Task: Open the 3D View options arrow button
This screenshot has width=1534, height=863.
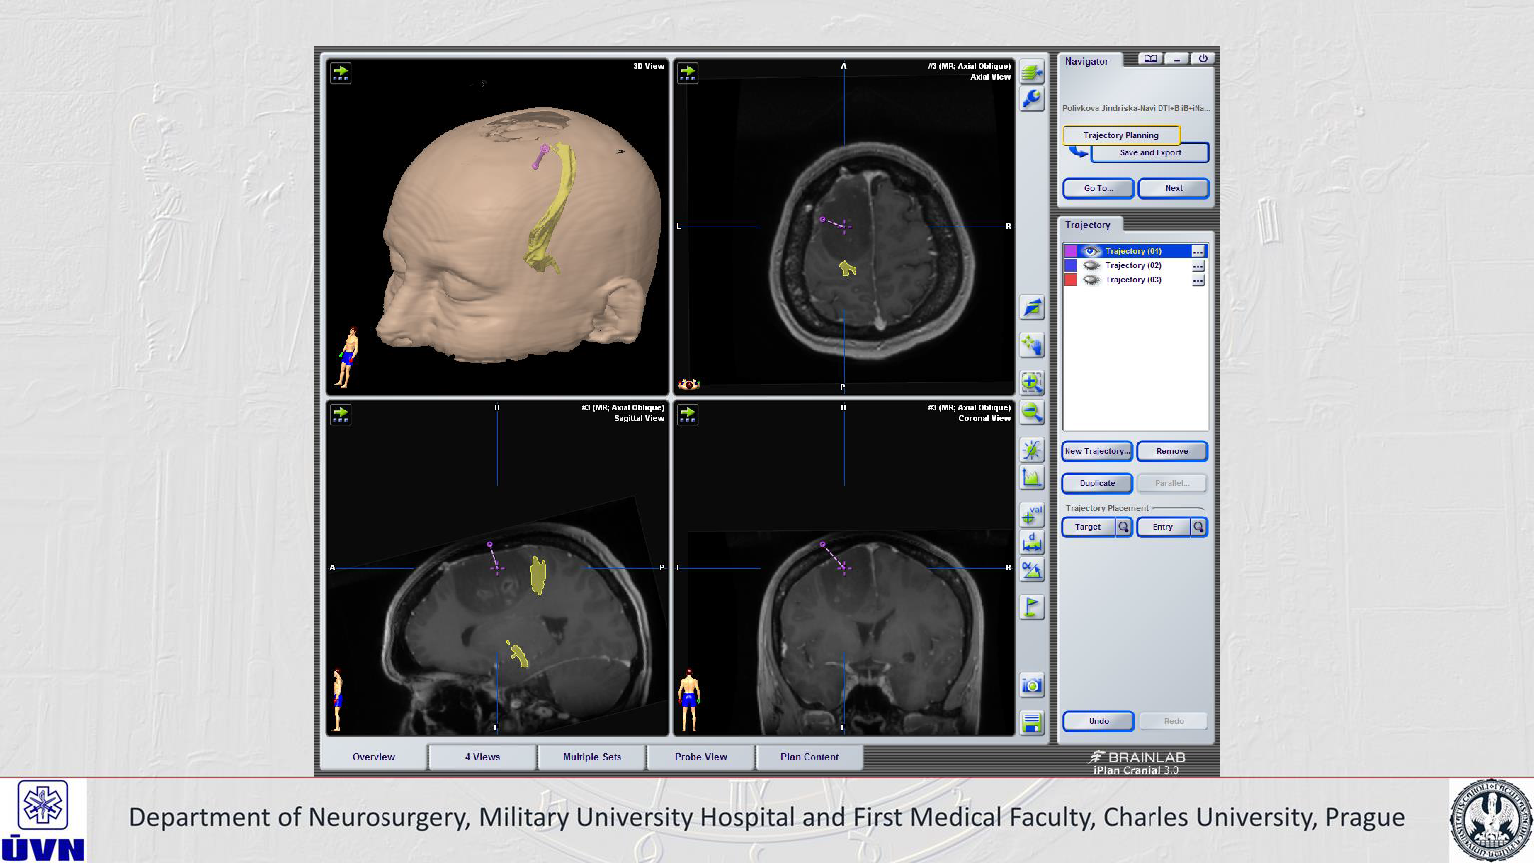Action: [x=341, y=73]
